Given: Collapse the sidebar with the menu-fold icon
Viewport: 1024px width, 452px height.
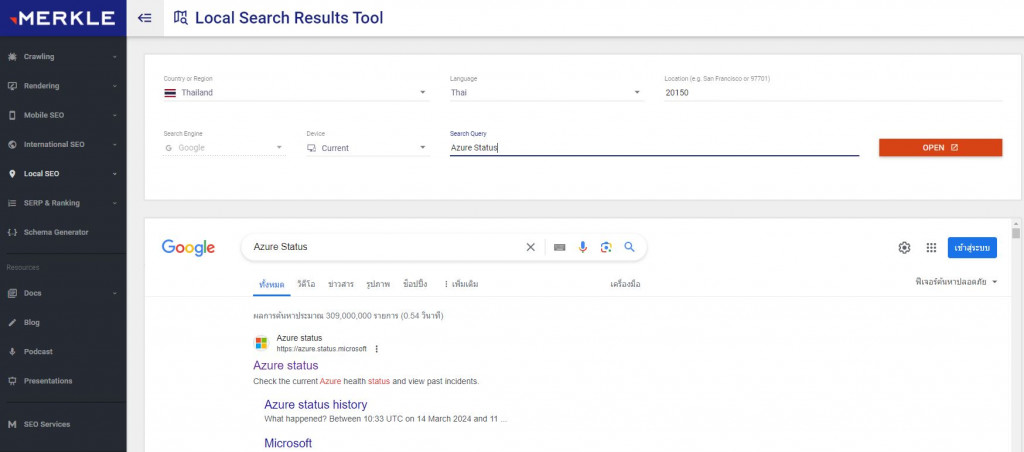Looking at the screenshot, I should (144, 18).
